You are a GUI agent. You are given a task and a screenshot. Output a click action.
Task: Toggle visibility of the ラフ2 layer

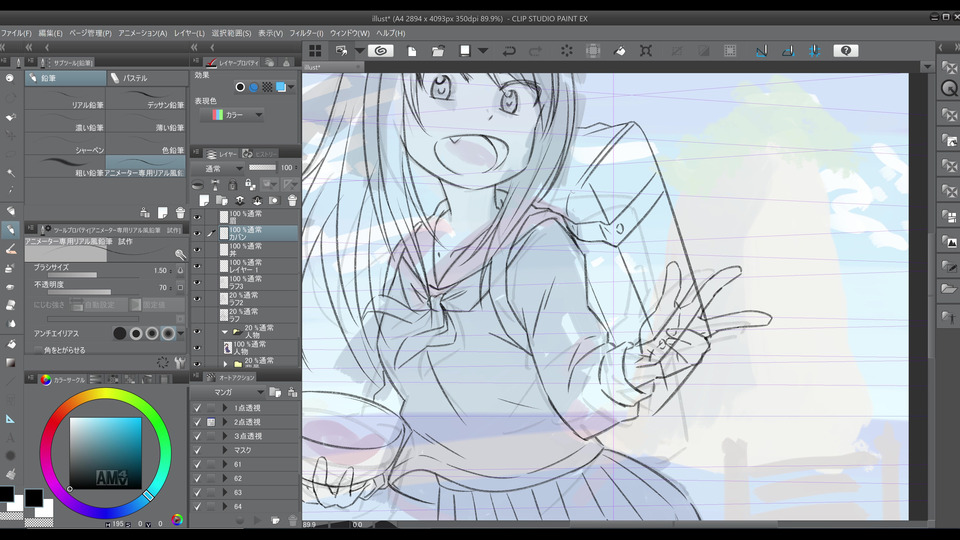pos(197,299)
